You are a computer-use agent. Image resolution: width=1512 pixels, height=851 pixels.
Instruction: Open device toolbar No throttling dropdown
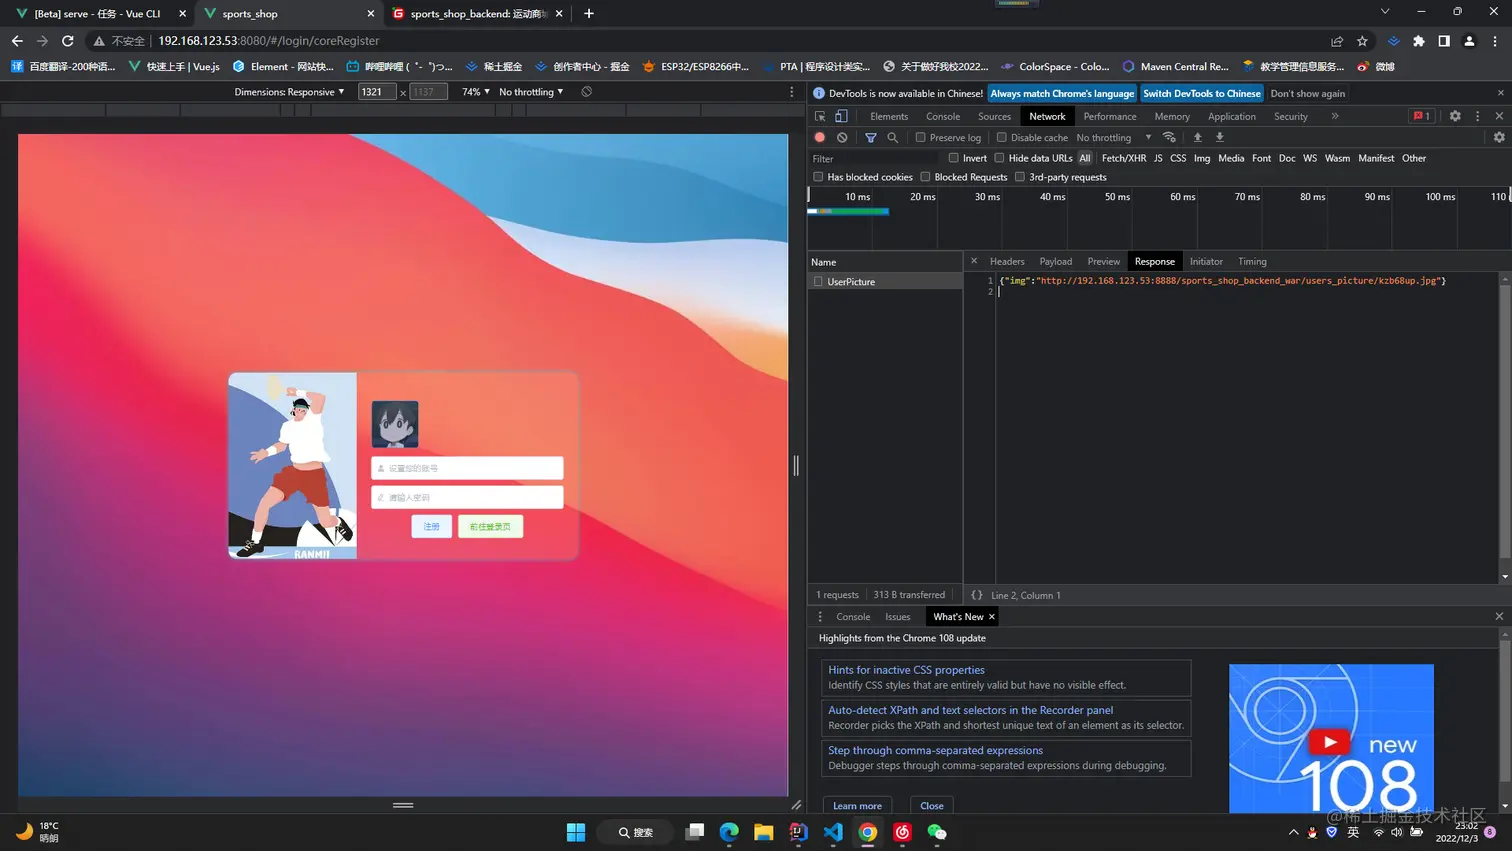tap(531, 92)
